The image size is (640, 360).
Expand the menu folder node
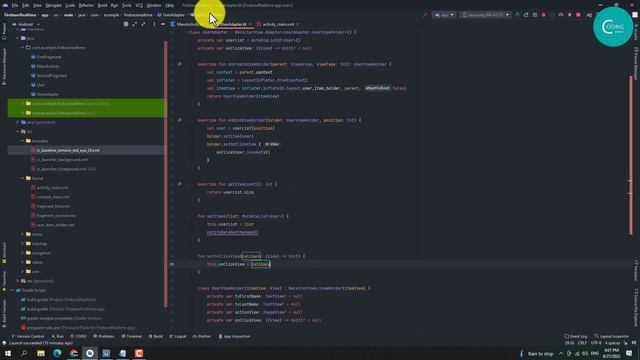click(x=22, y=234)
